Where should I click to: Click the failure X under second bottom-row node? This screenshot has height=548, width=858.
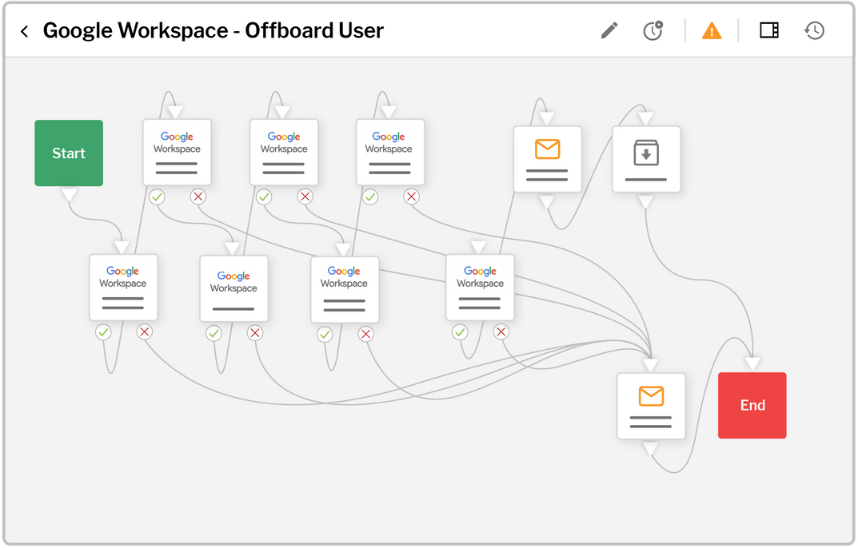(255, 333)
